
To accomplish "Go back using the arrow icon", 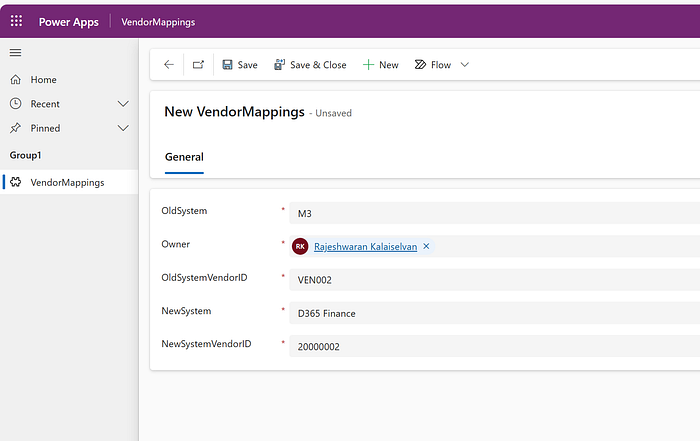I will click(169, 65).
